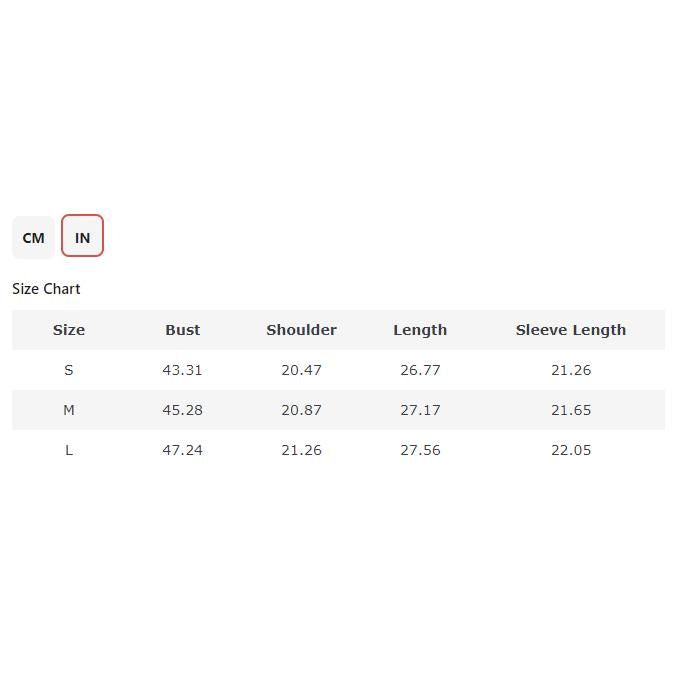Select the Length column header
Viewport: 676px width, 676px height.
420,330
